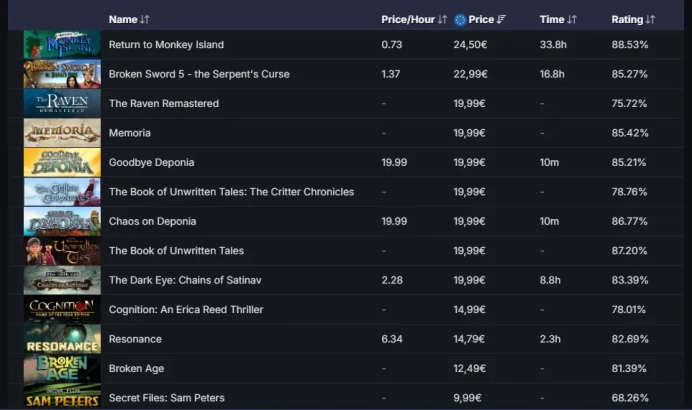692x410 pixels.
Task: Open Goodbye Deponia cover thumbnail
Action: tap(62, 162)
